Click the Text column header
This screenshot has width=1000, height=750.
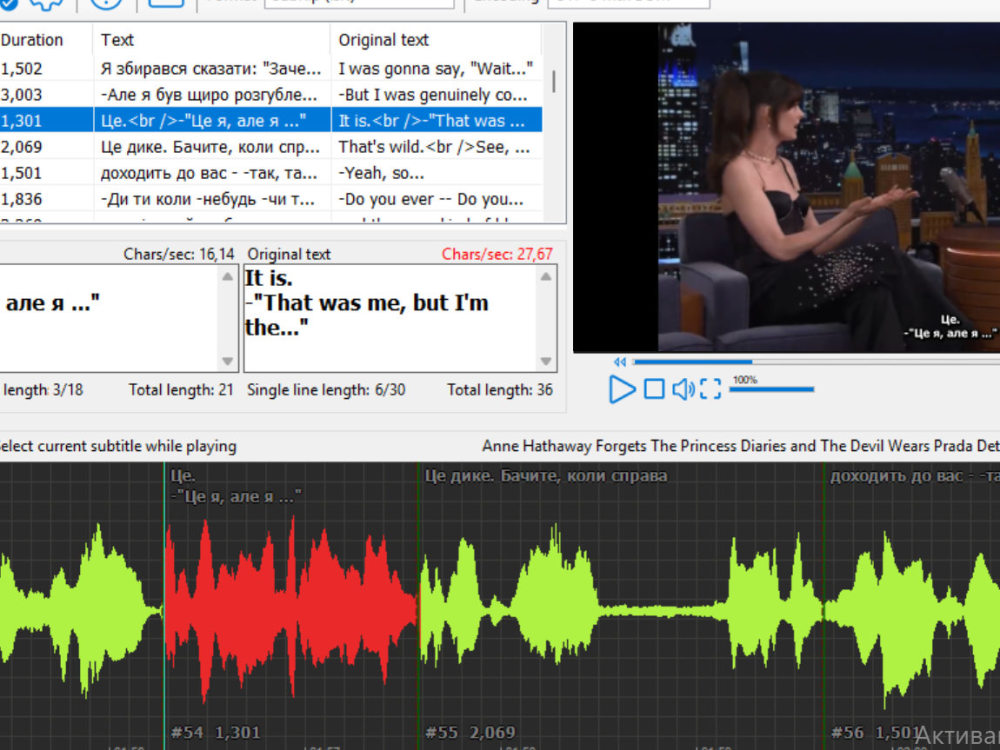212,40
